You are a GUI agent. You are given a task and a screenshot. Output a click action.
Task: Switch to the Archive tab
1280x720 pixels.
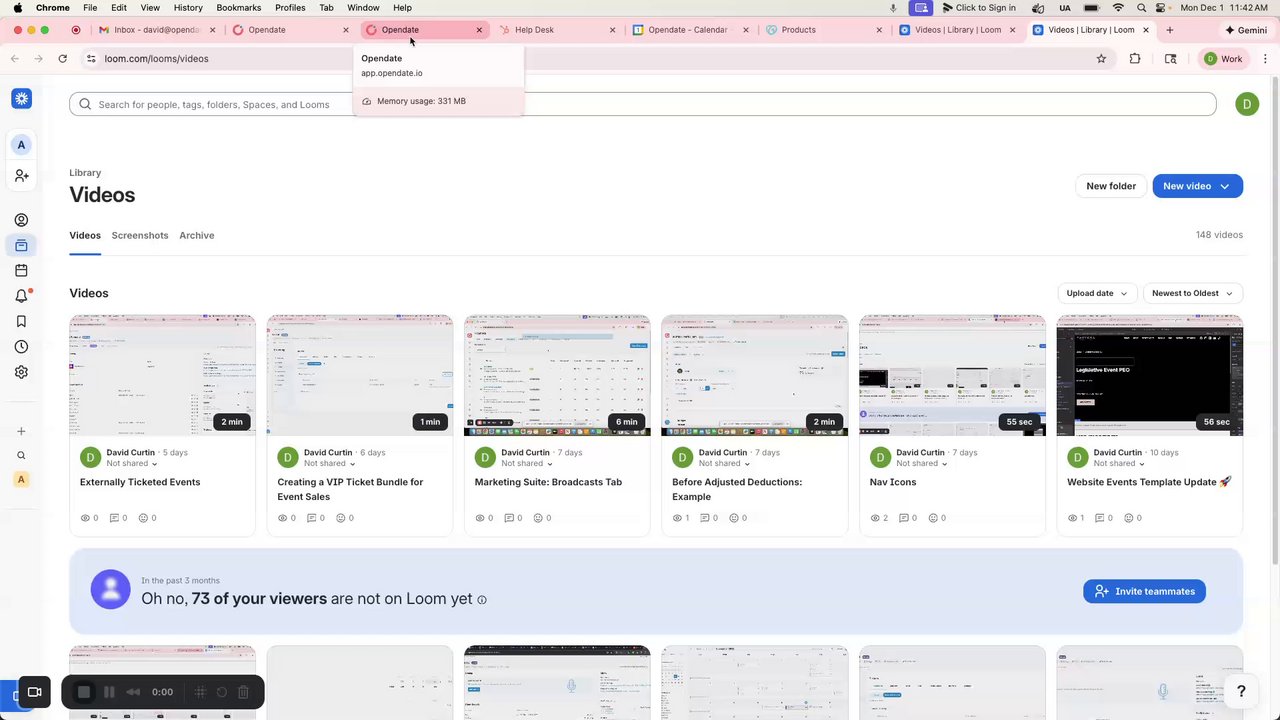click(197, 235)
